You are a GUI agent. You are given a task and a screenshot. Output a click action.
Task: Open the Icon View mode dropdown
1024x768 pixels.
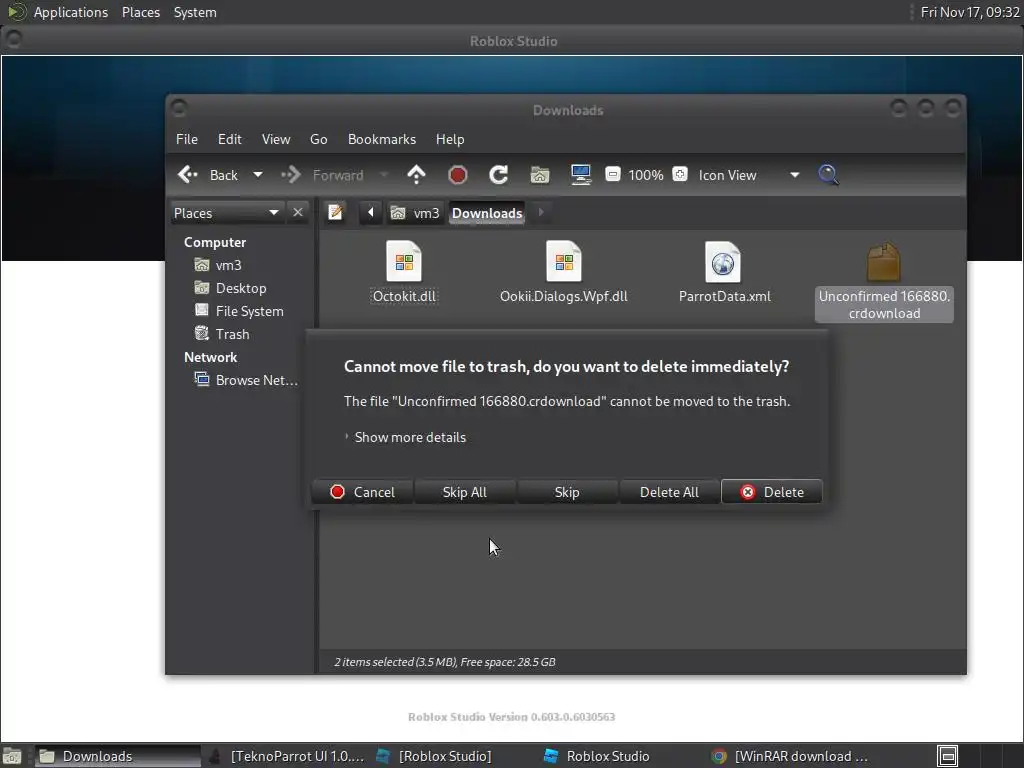pyautogui.click(x=748, y=175)
